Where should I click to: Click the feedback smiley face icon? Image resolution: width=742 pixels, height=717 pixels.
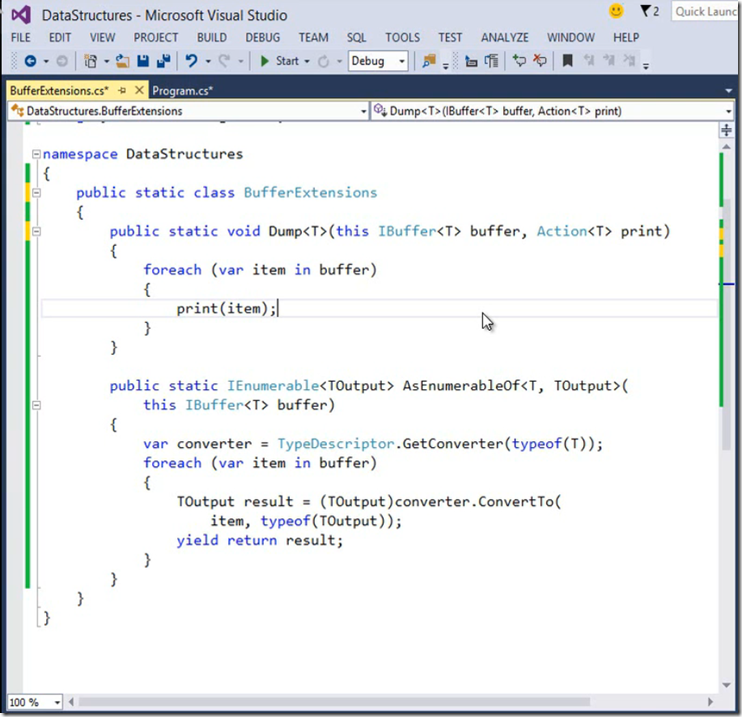pyautogui.click(x=616, y=11)
